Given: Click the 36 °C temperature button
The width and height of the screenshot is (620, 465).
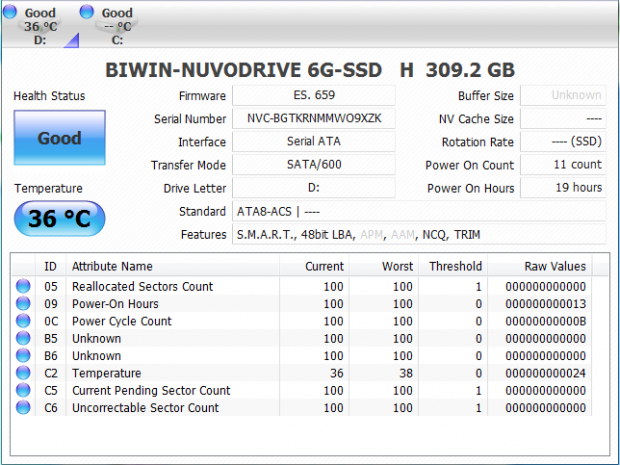Looking at the screenshot, I should tap(60, 218).
